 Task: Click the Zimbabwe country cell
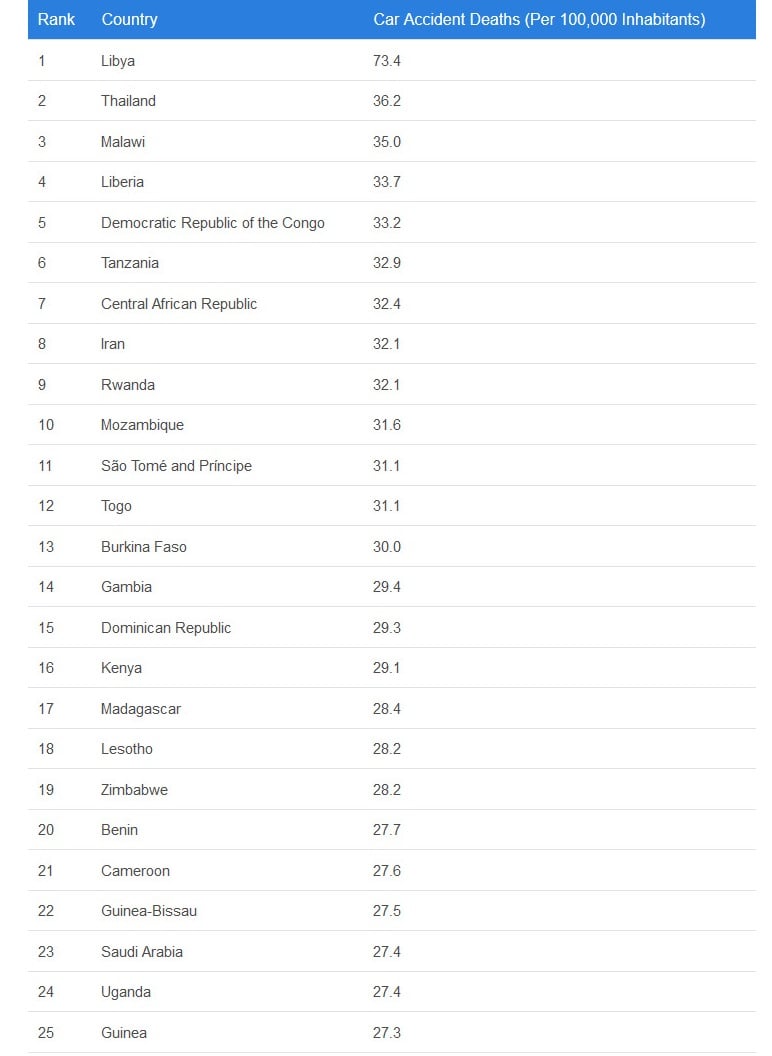click(134, 790)
